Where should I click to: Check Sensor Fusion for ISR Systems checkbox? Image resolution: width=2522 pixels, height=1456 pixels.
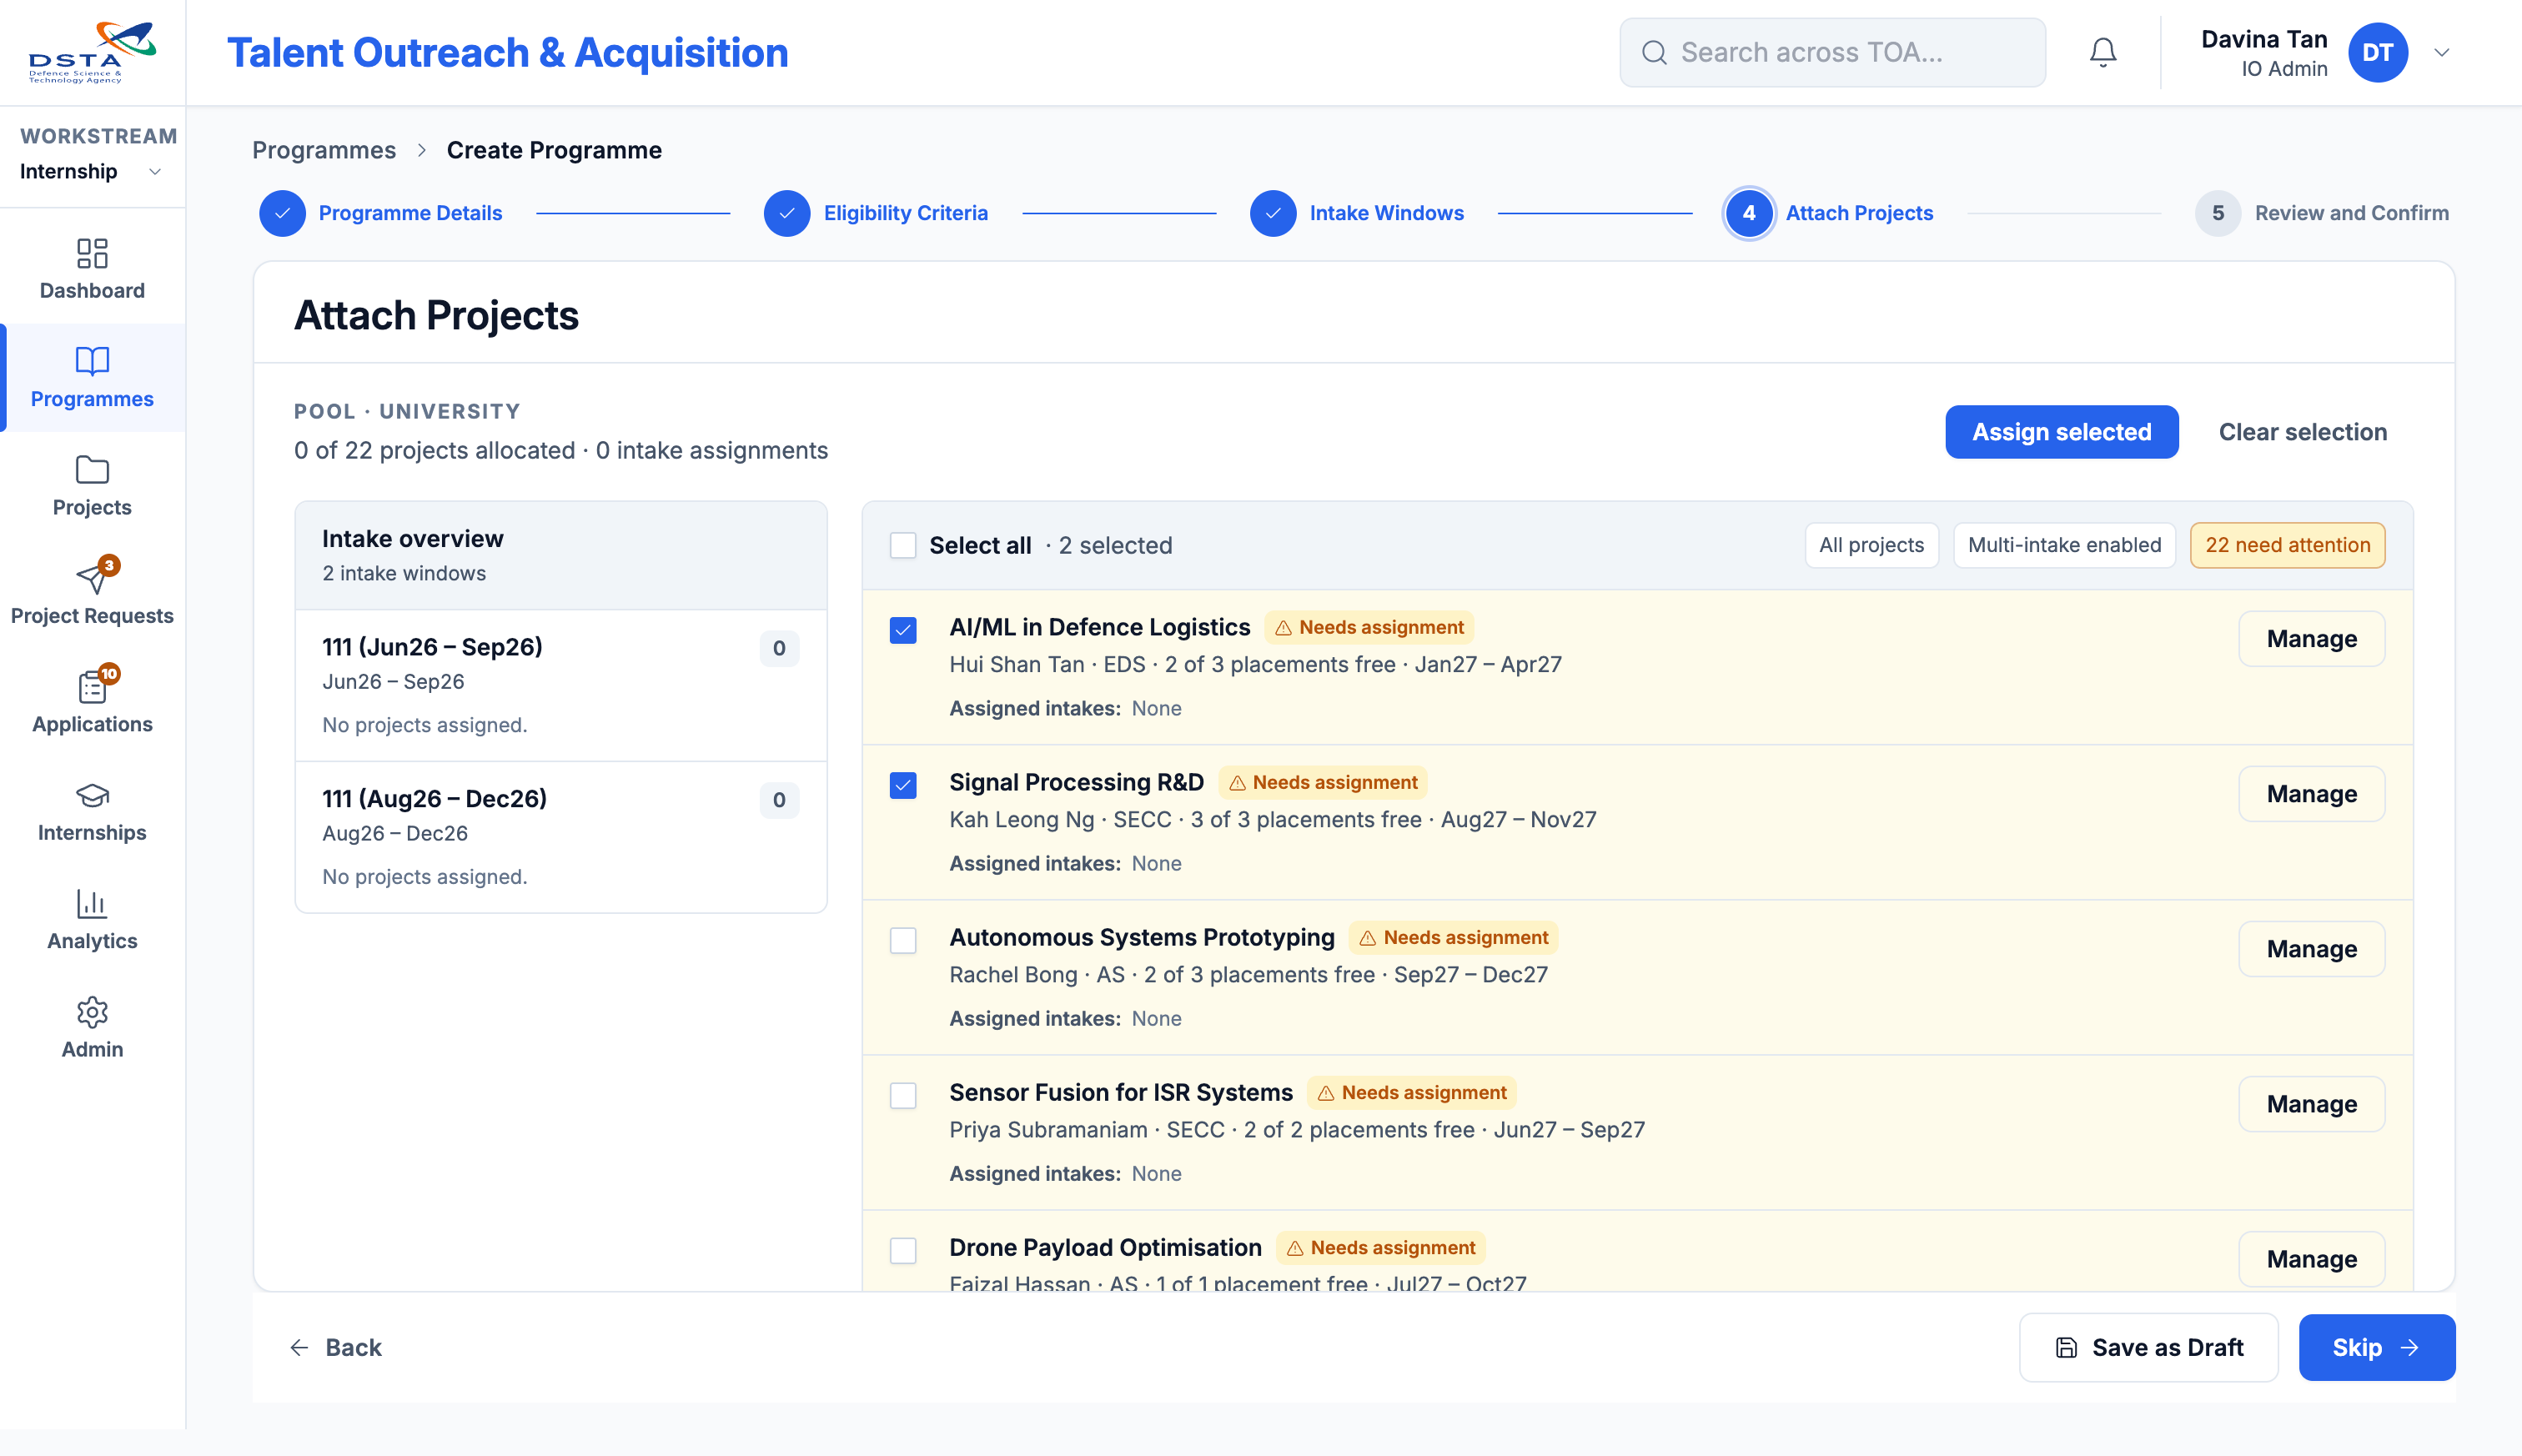[x=903, y=1095]
